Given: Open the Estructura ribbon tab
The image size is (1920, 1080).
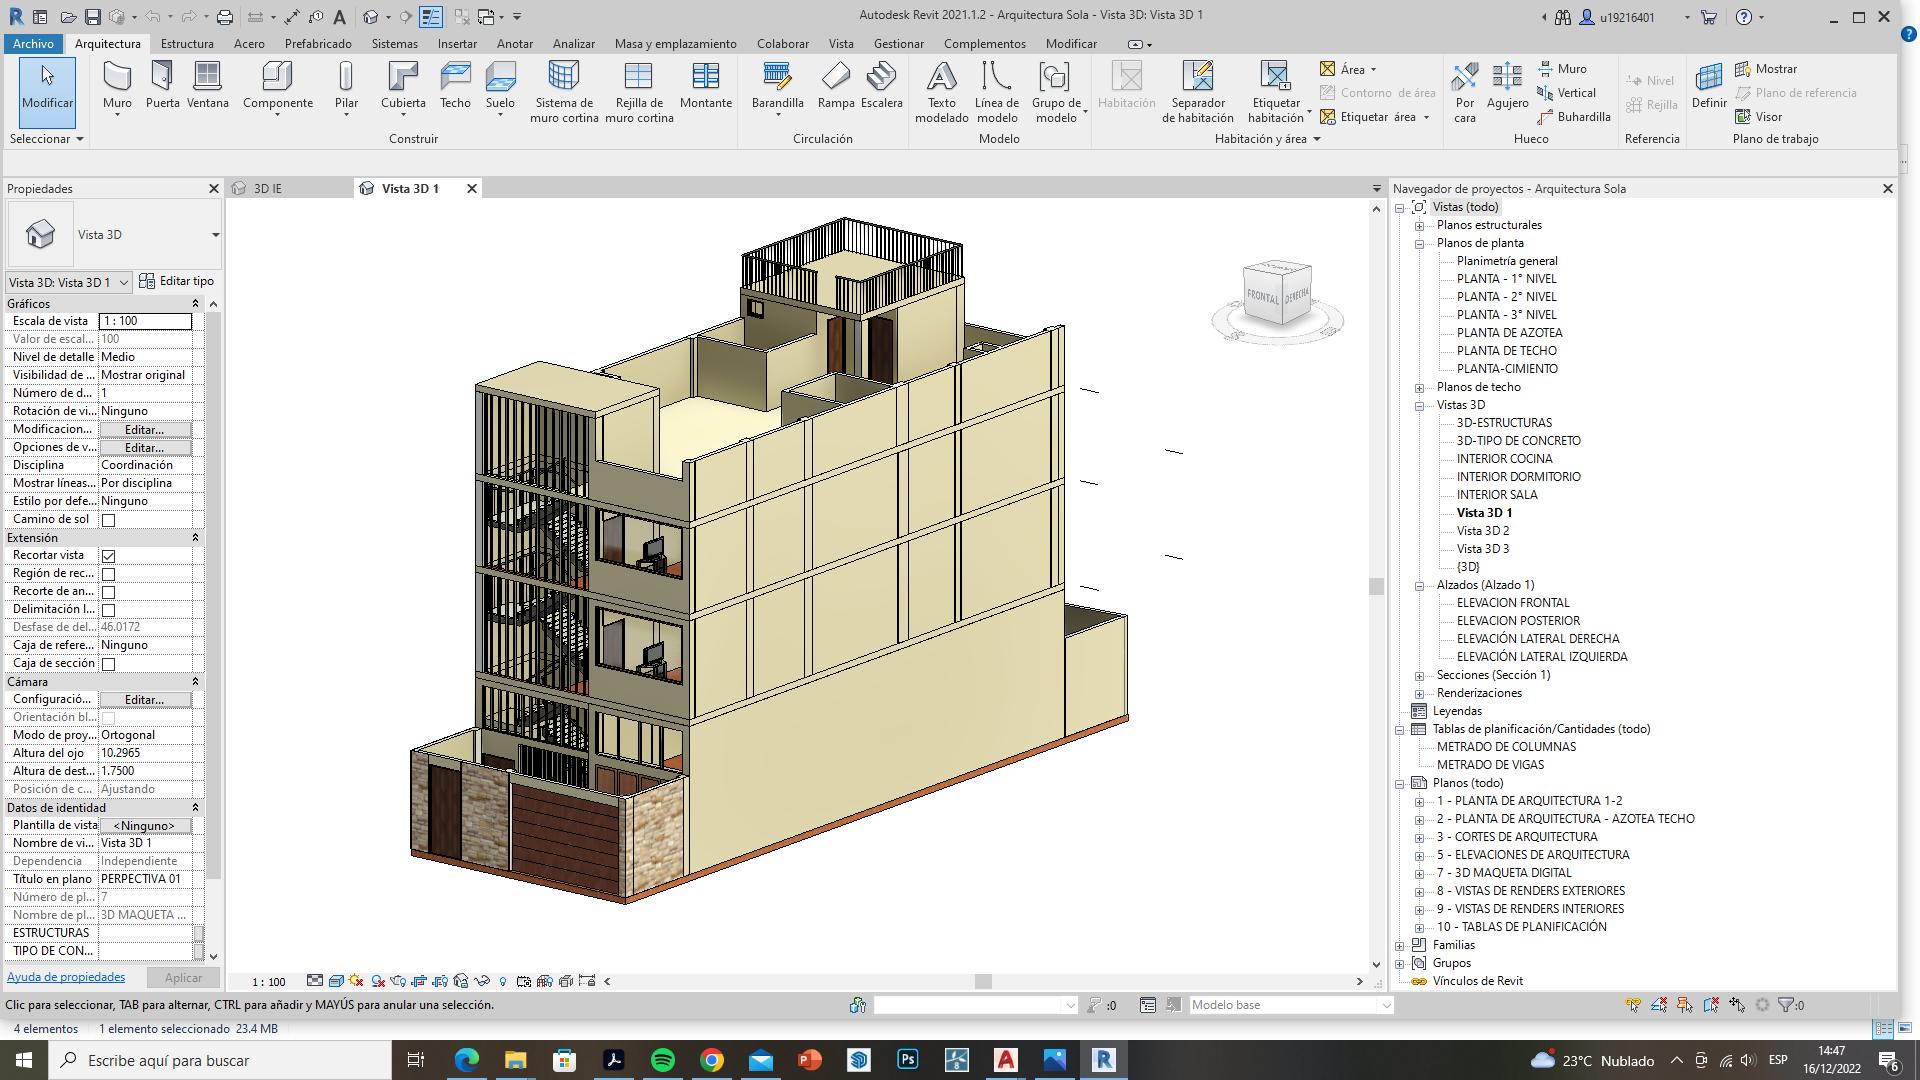Looking at the screenshot, I should (x=187, y=44).
